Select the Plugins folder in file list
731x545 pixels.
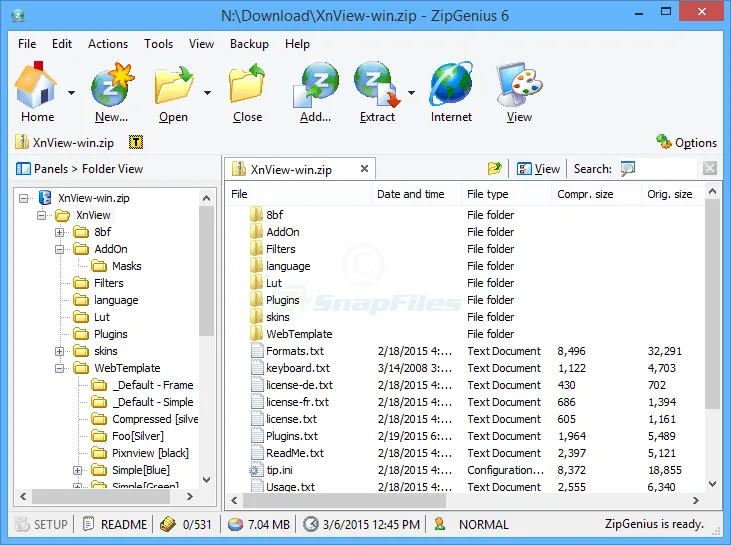point(283,300)
